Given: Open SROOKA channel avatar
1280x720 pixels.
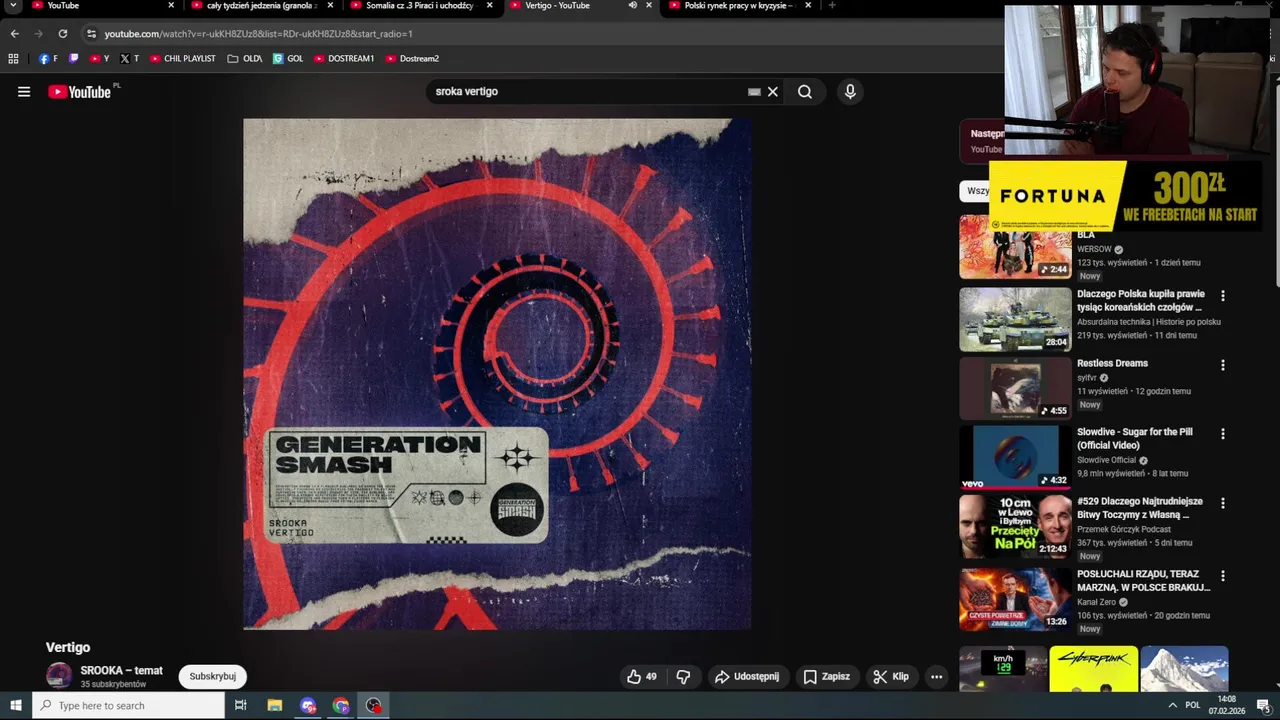Looking at the screenshot, I should (59, 676).
